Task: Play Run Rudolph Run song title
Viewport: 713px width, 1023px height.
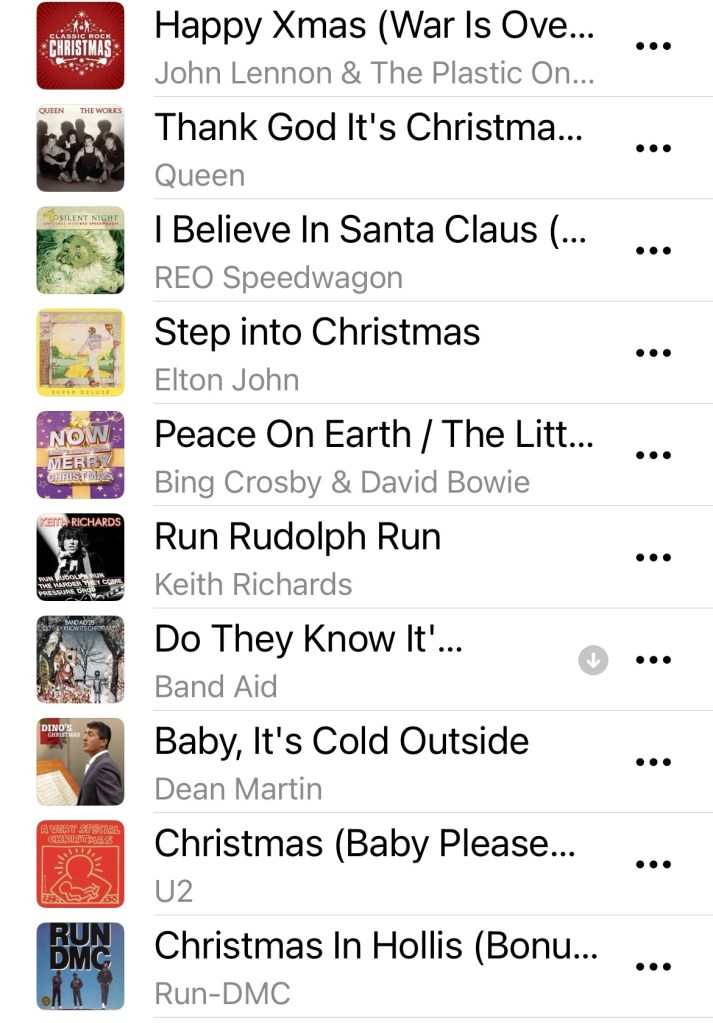Action: click(297, 538)
